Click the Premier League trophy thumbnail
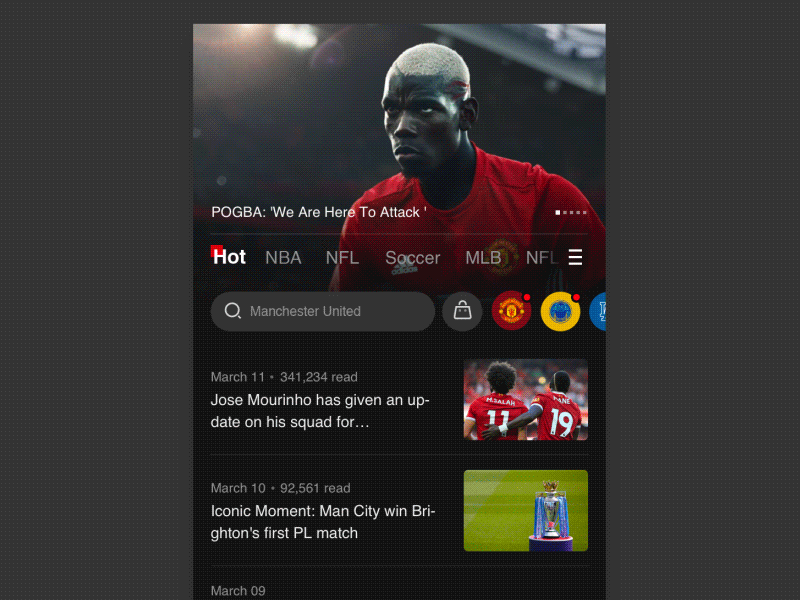 [526, 510]
